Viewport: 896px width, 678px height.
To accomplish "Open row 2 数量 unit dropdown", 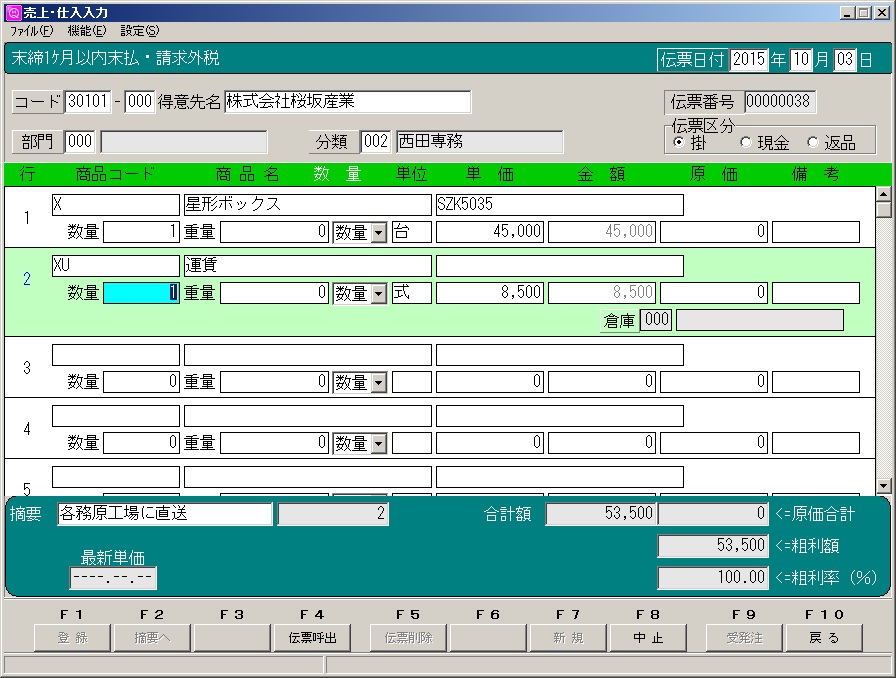I will click(x=378, y=294).
